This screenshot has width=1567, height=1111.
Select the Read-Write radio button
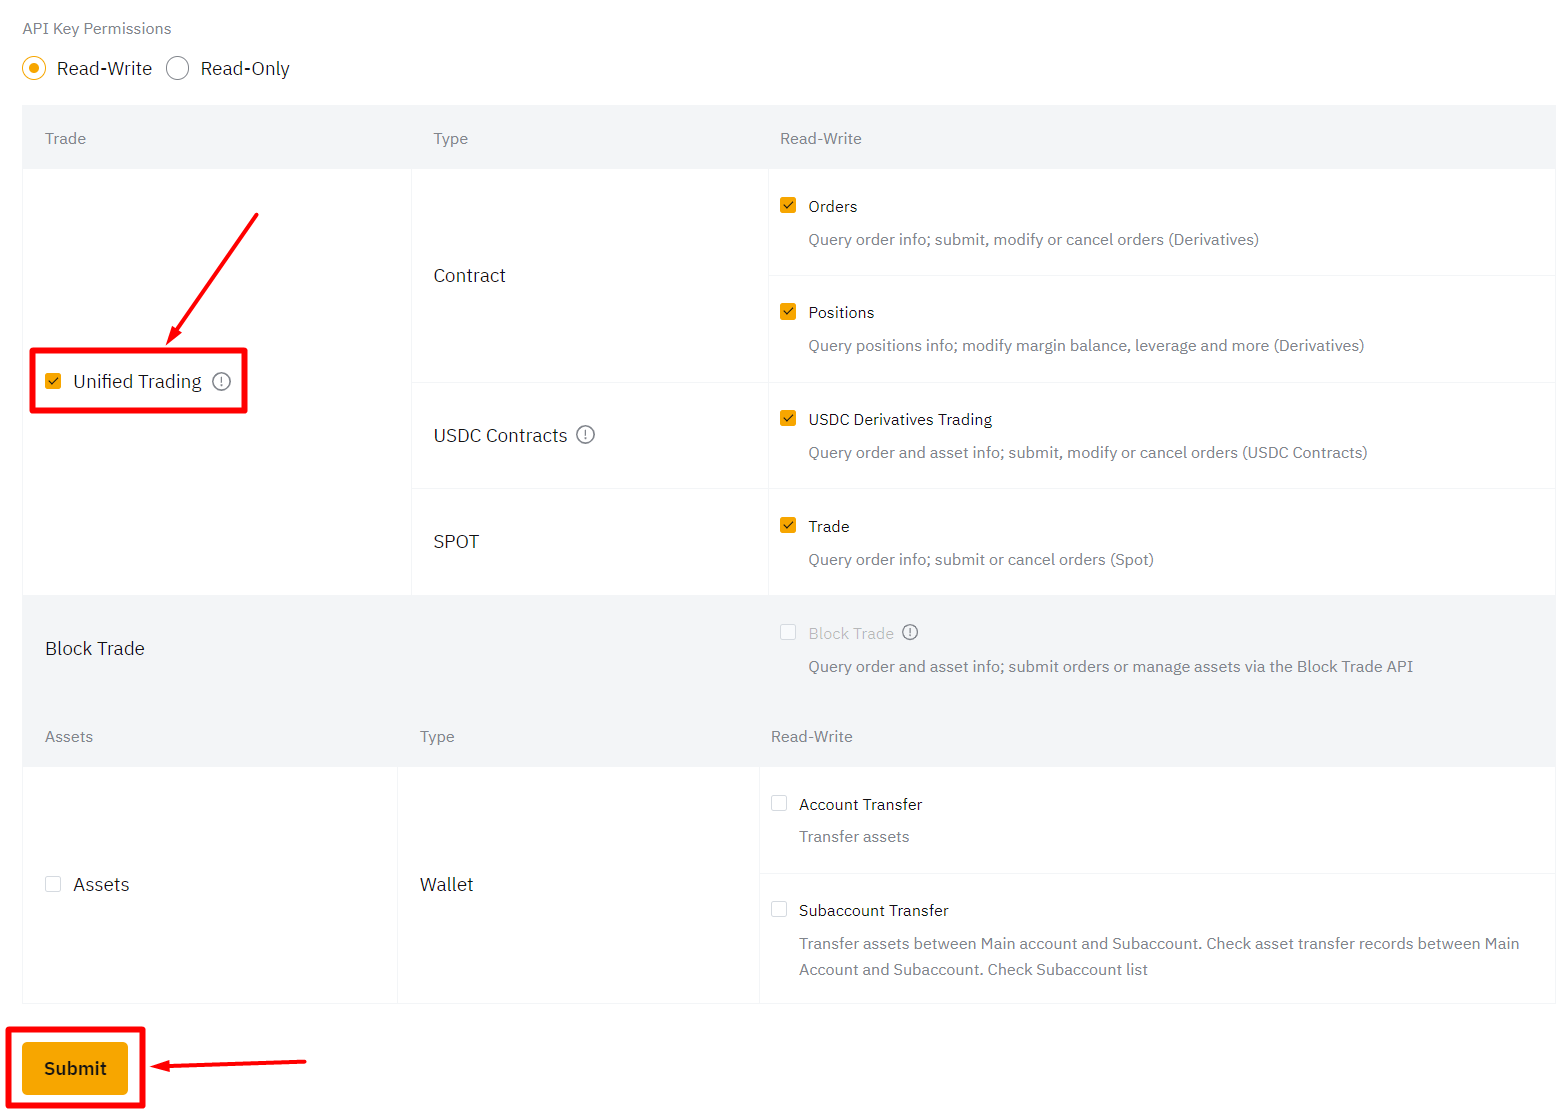pyautogui.click(x=34, y=68)
